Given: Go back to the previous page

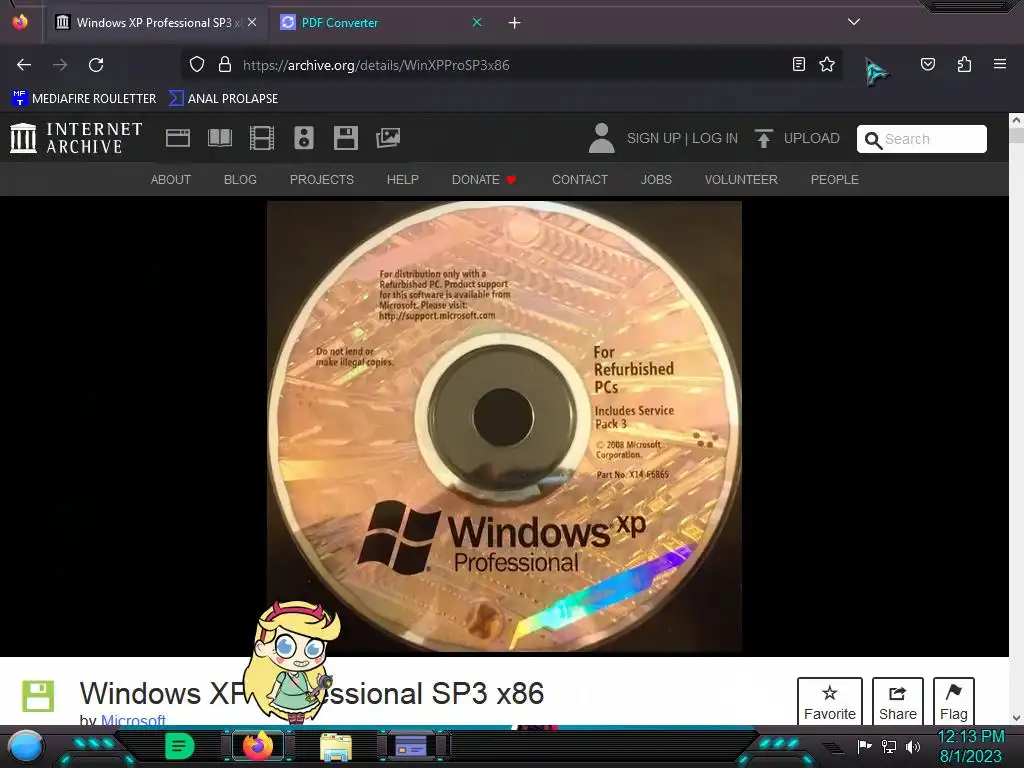Looking at the screenshot, I should (24, 65).
